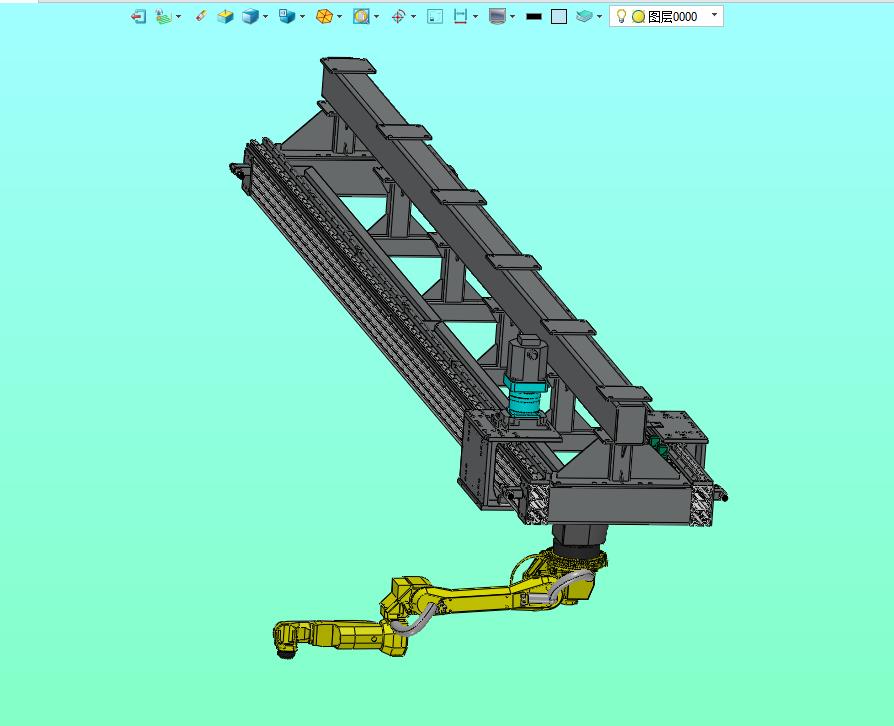Click the dimension measure icon

pyautogui.click(x=460, y=17)
